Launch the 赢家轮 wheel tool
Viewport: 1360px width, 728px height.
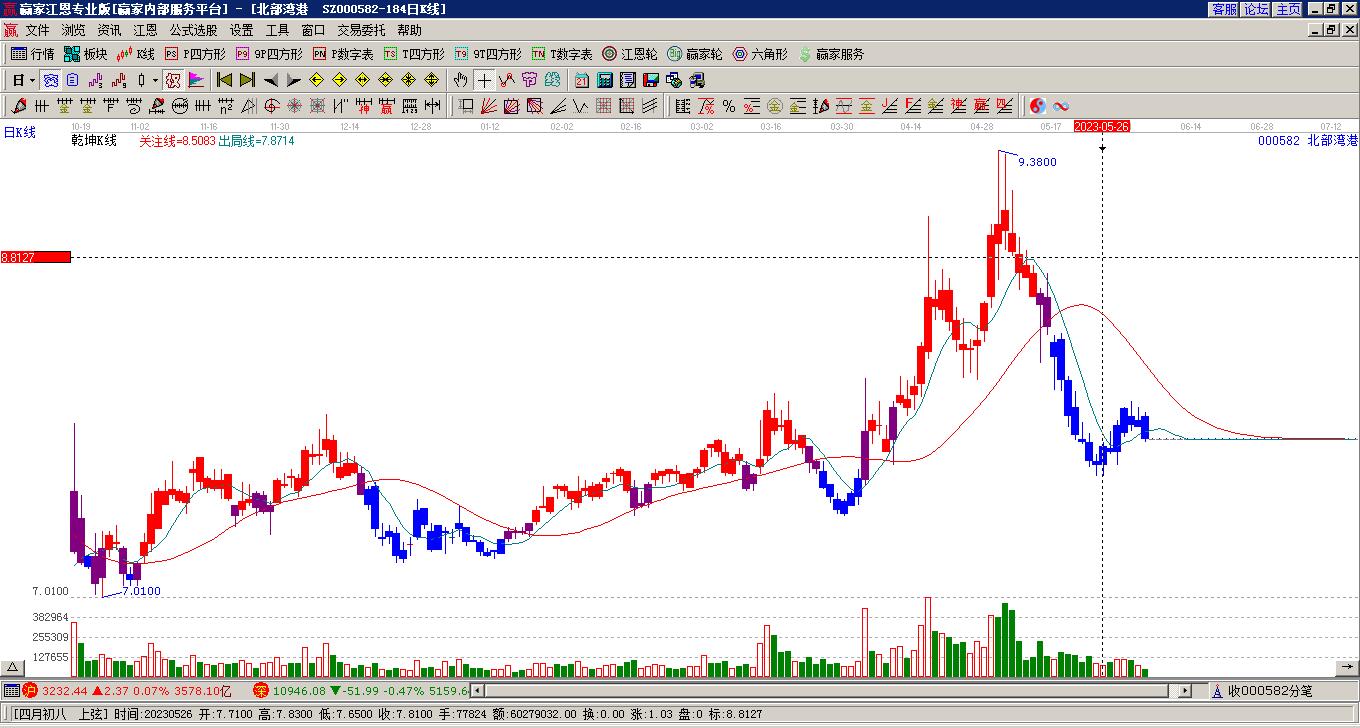coord(695,54)
